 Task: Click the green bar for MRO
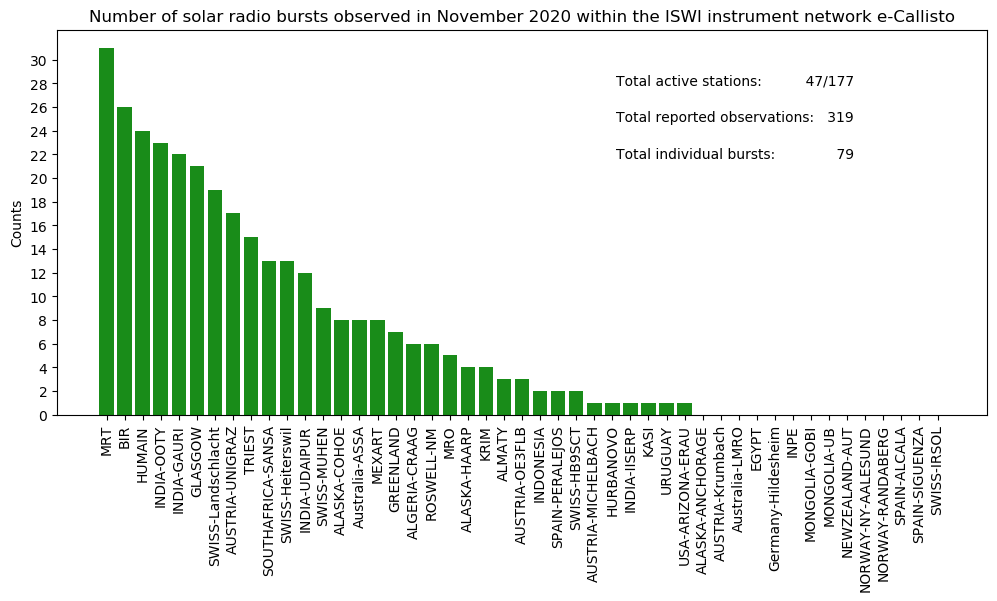pos(449,385)
